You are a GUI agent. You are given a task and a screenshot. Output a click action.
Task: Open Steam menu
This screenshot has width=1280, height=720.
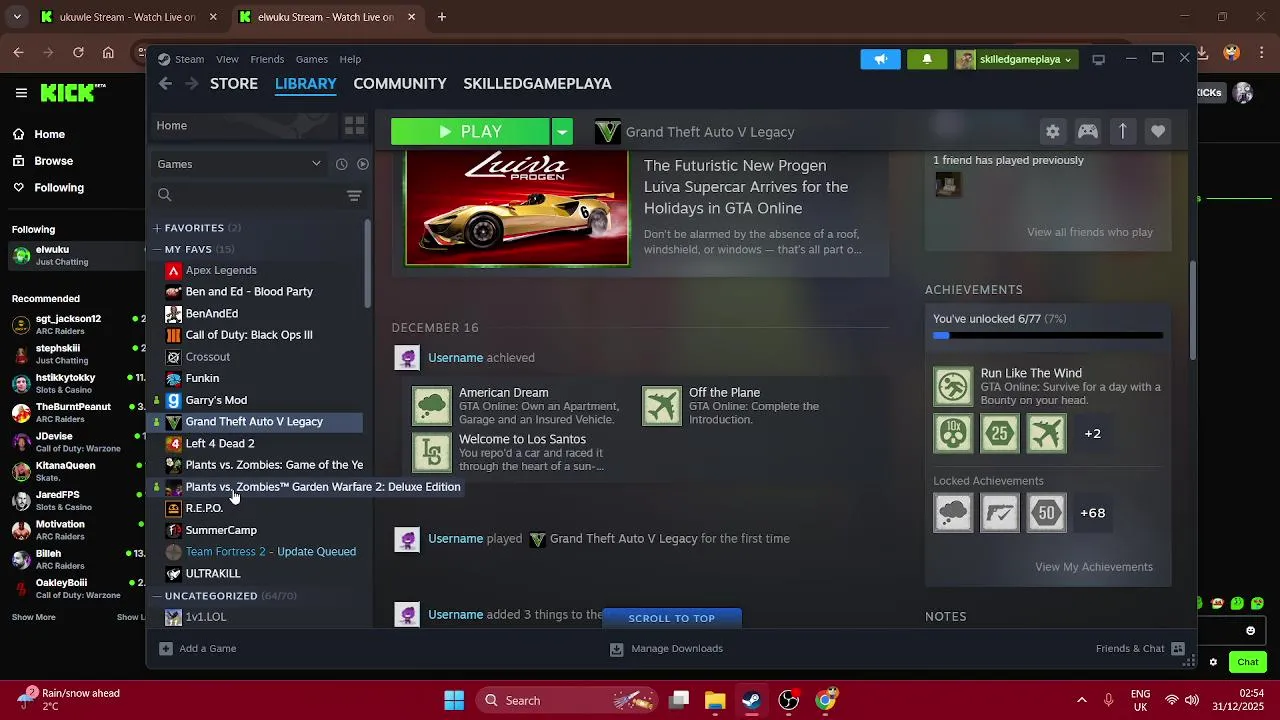(x=189, y=59)
